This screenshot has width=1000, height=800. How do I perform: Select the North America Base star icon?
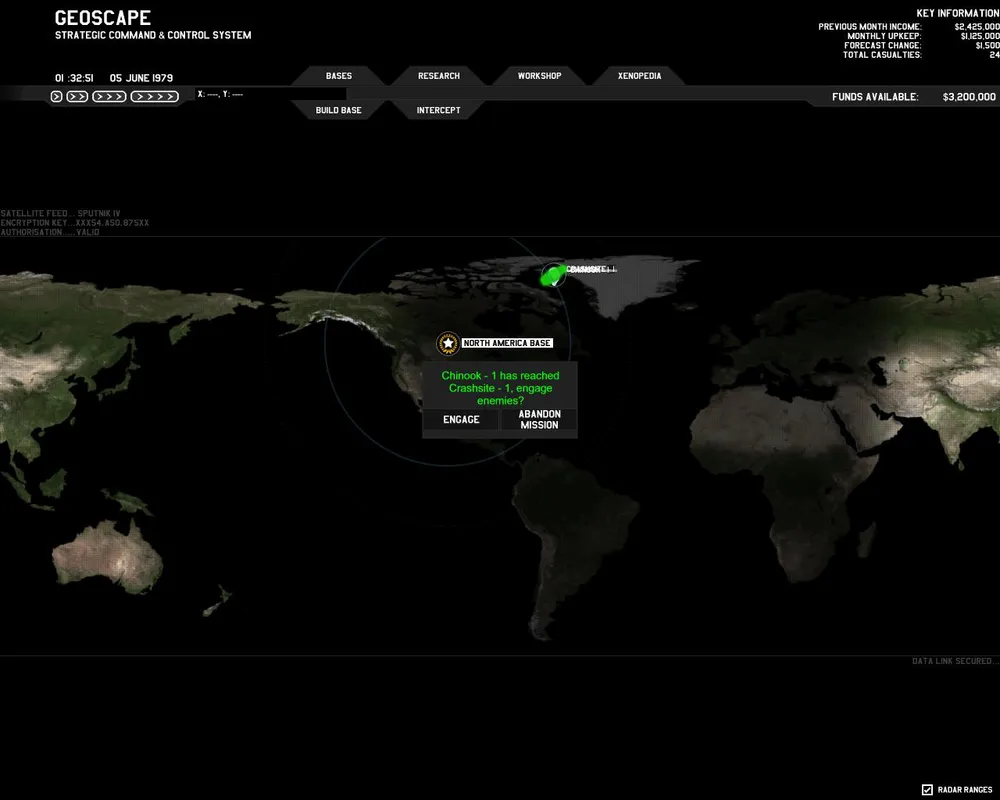coord(448,343)
